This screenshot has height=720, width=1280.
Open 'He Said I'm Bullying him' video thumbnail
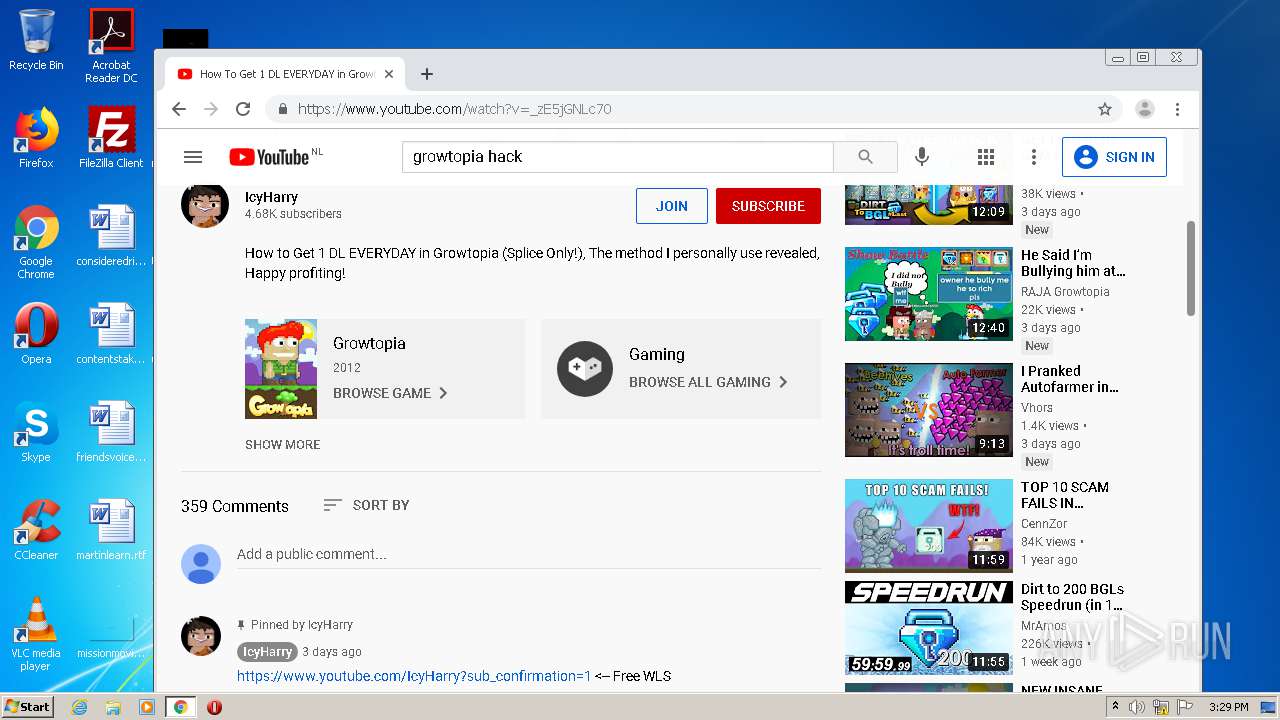click(929, 294)
